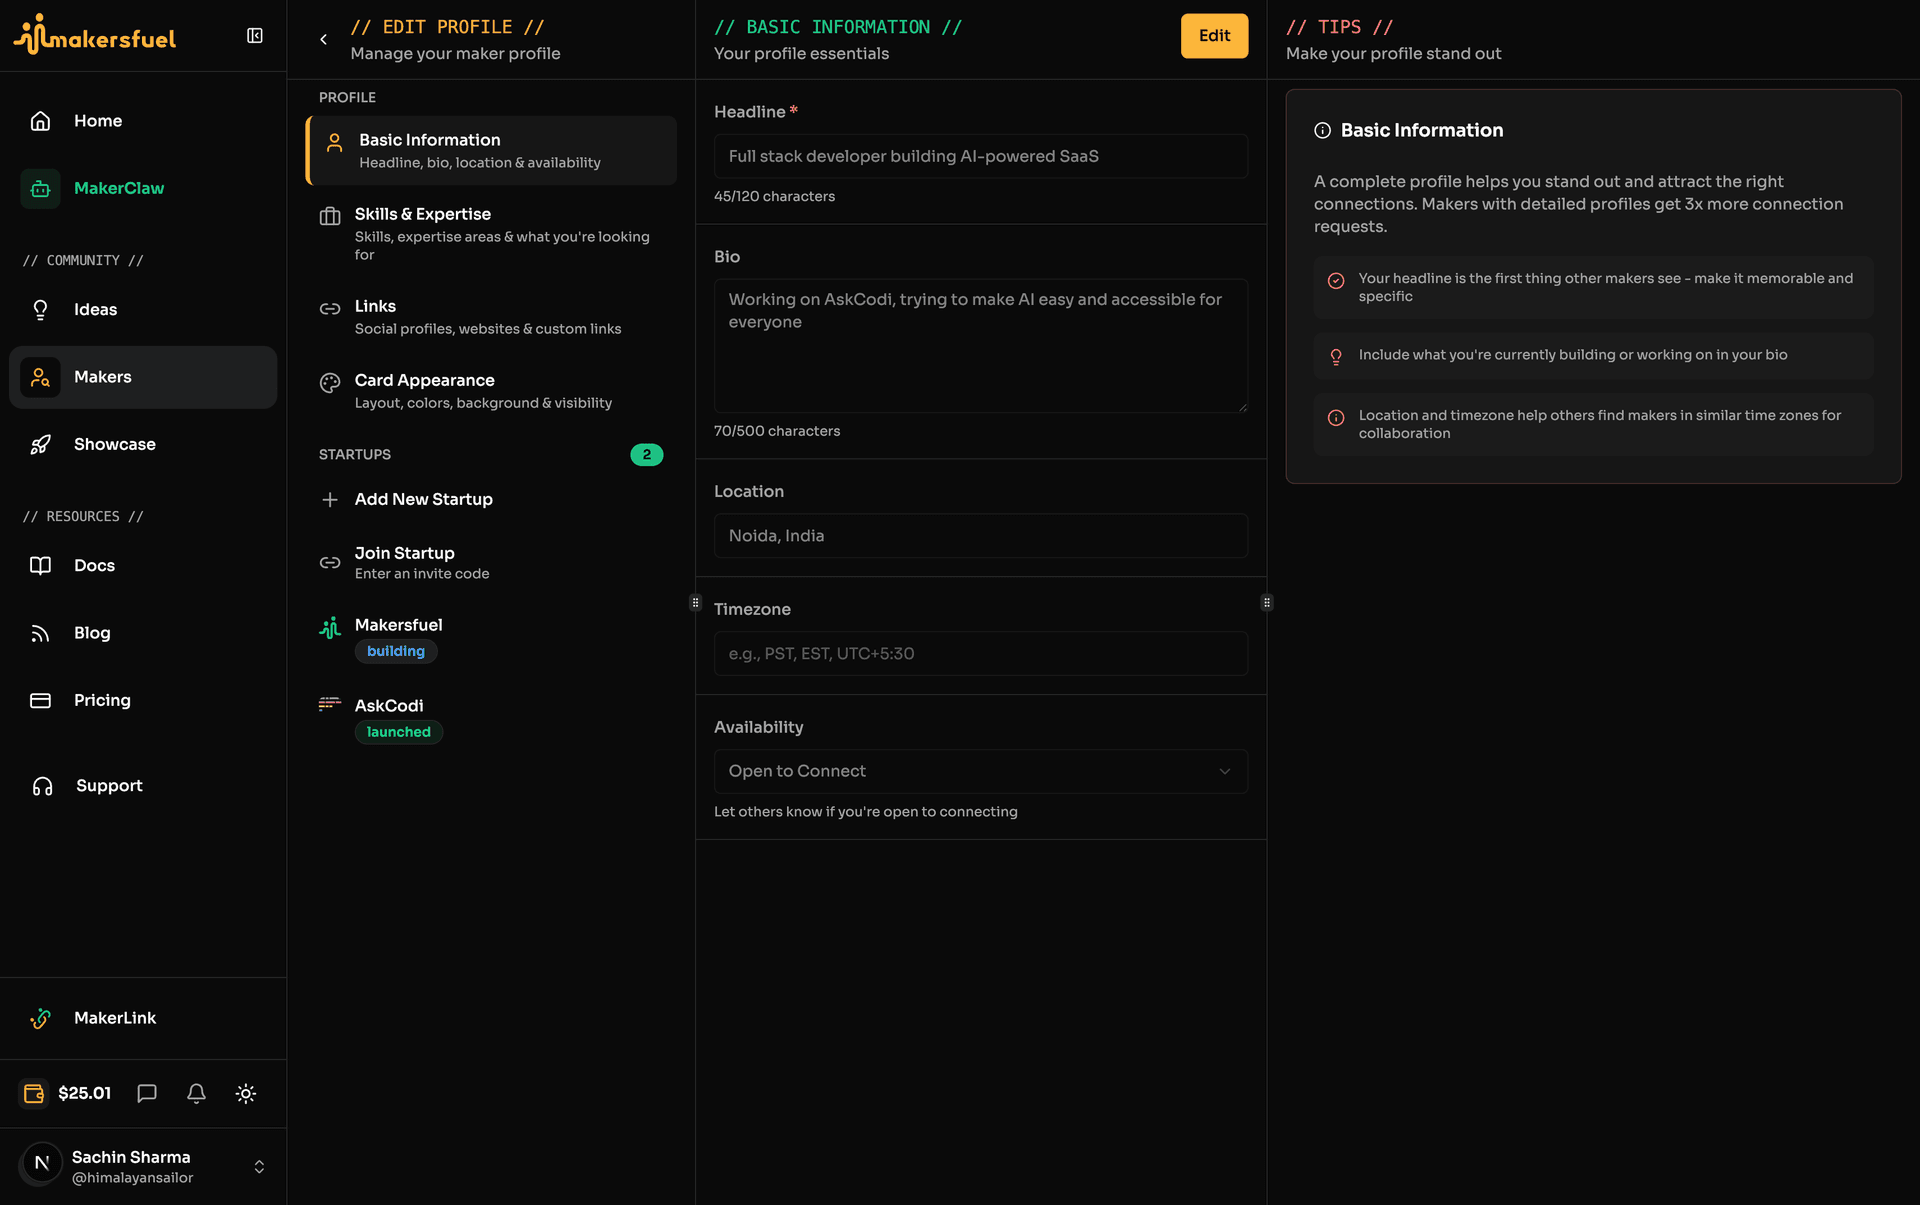Grab the left panel resize handle
The height and width of the screenshot is (1205, 1920).
(695, 603)
